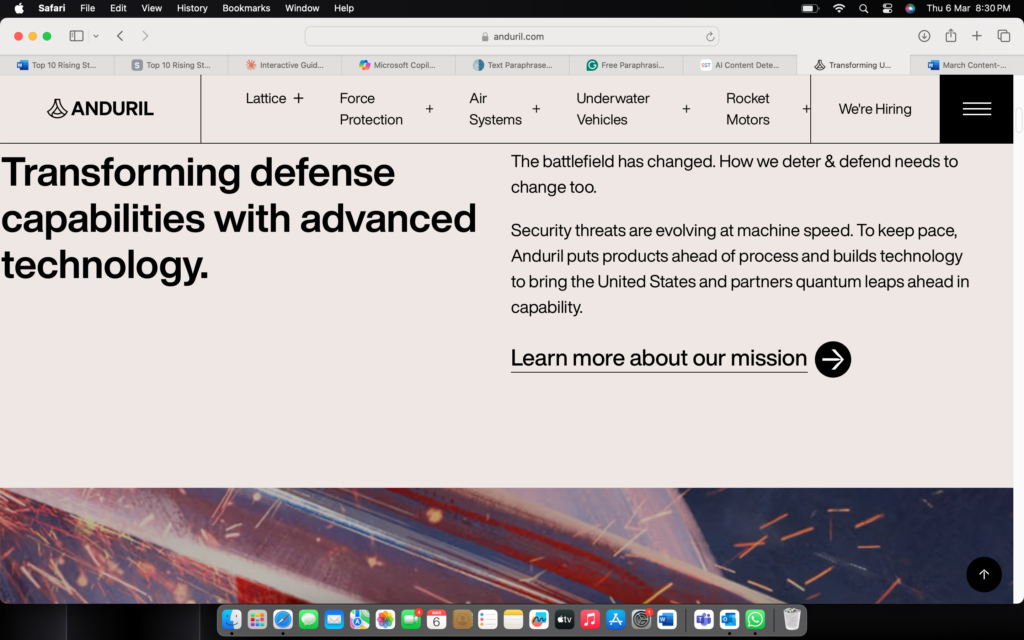
Task: Open the History menu
Action: (192, 8)
